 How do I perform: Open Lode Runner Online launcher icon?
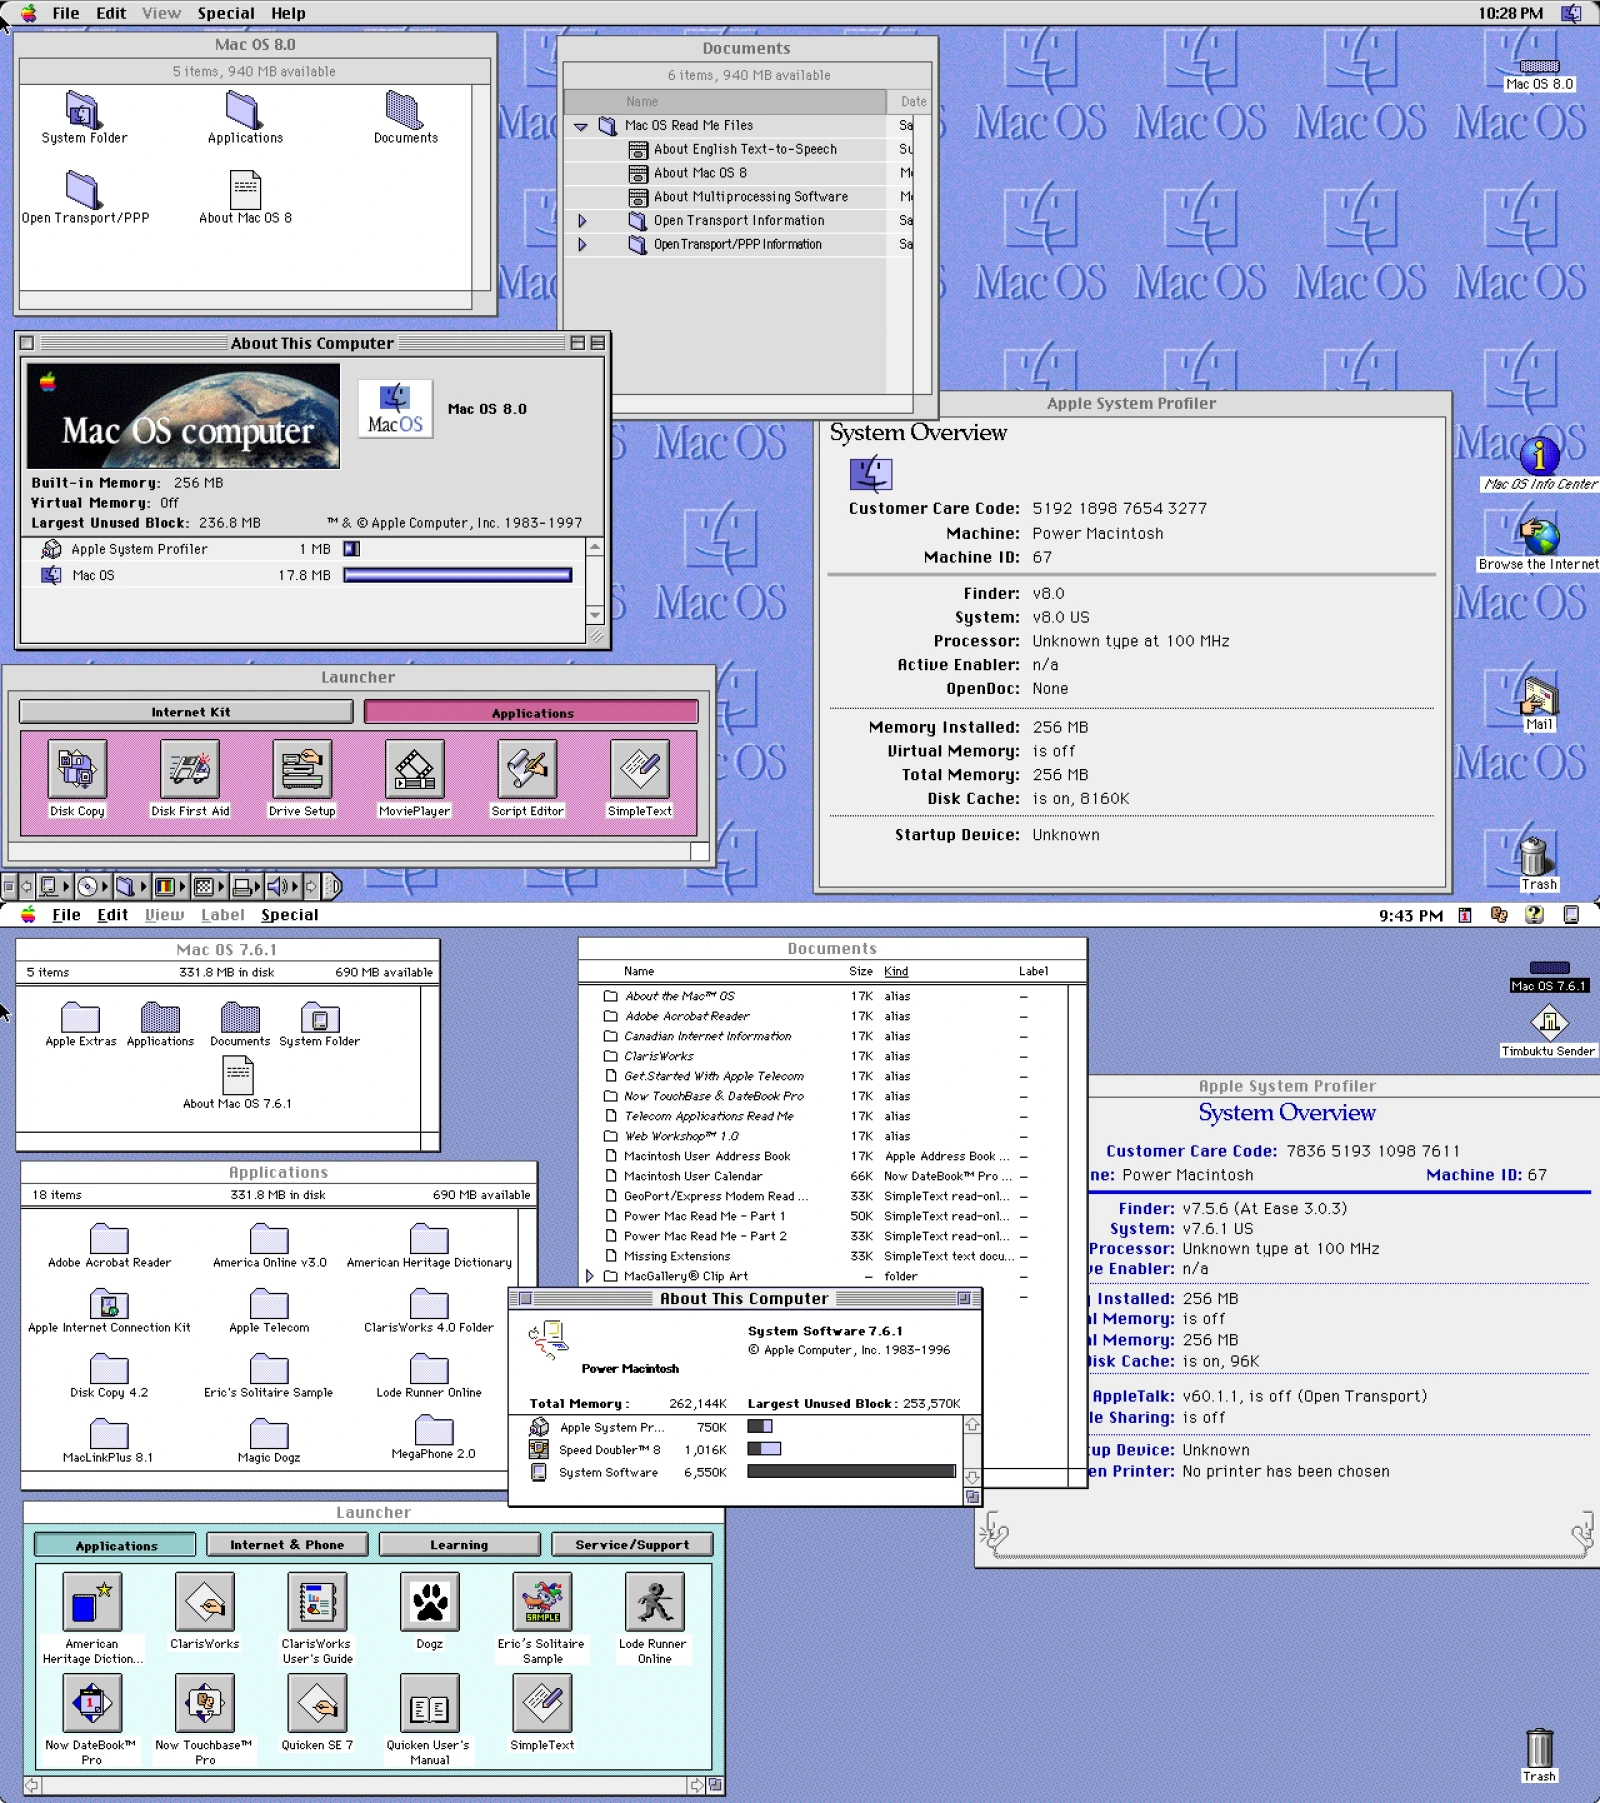coord(655,1601)
